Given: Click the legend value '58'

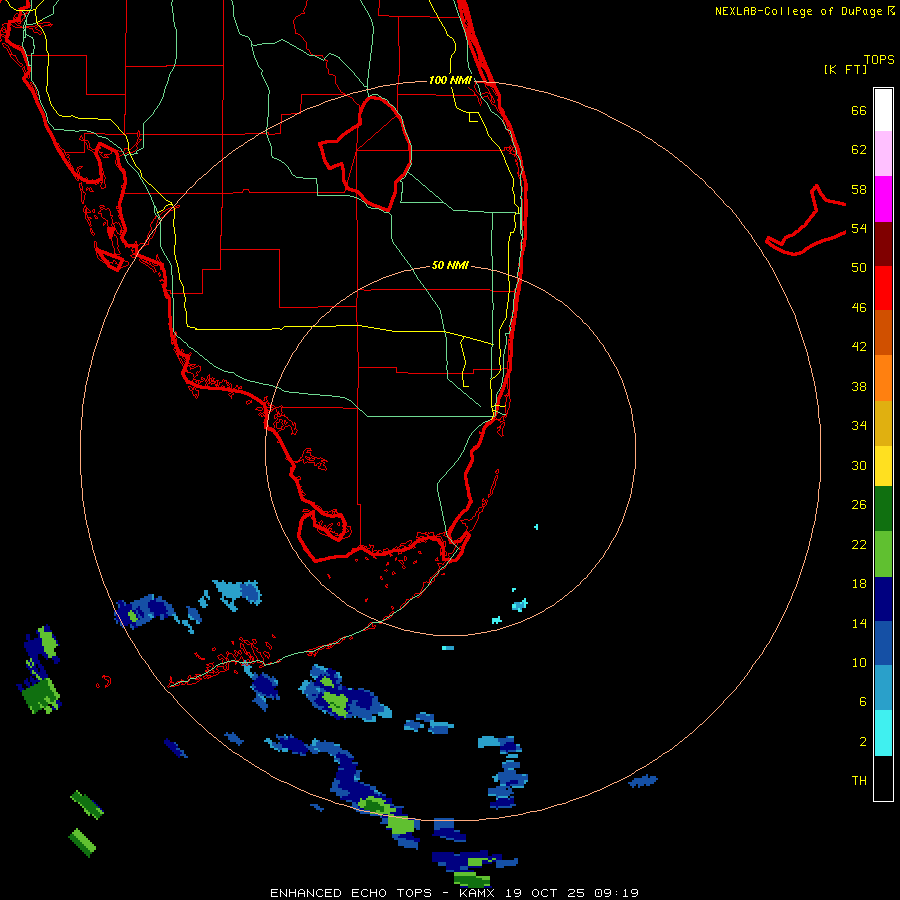Looking at the screenshot, I should click(859, 189).
